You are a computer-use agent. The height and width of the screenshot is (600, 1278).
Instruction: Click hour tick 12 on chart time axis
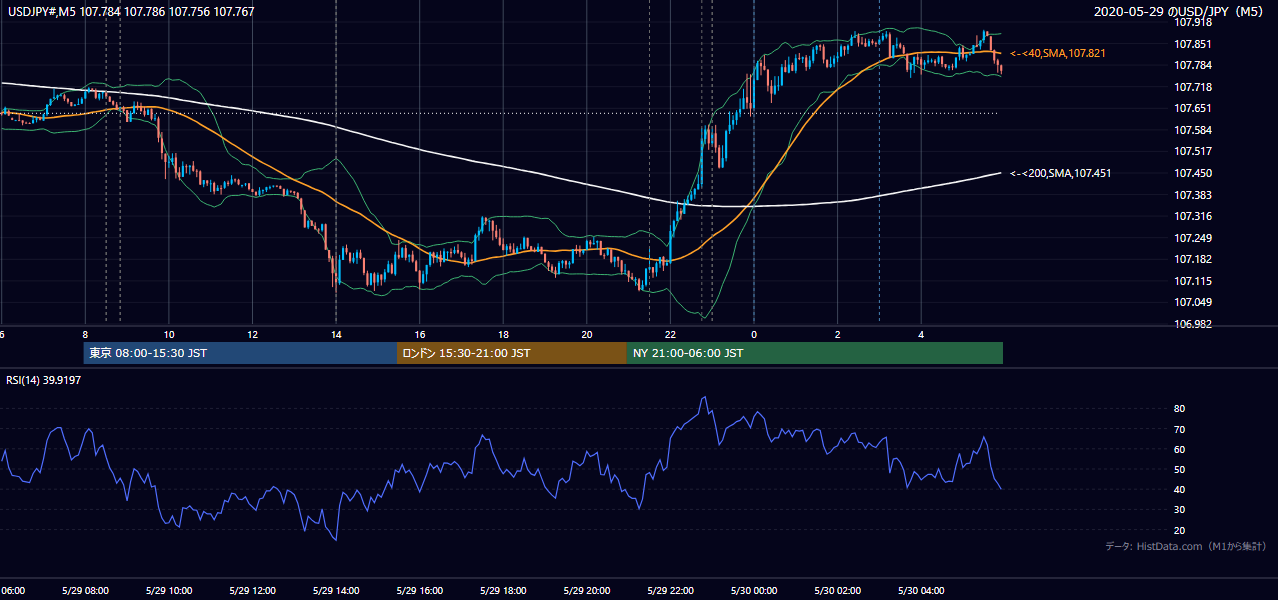(x=252, y=335)
